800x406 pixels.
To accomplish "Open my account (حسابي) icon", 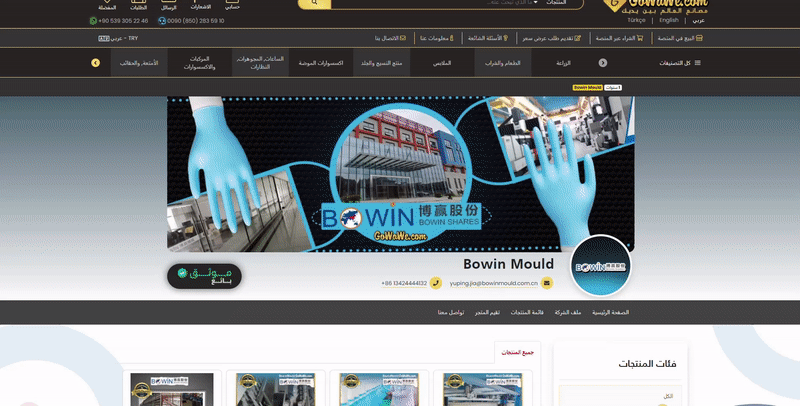I will (x=232, y=5).
